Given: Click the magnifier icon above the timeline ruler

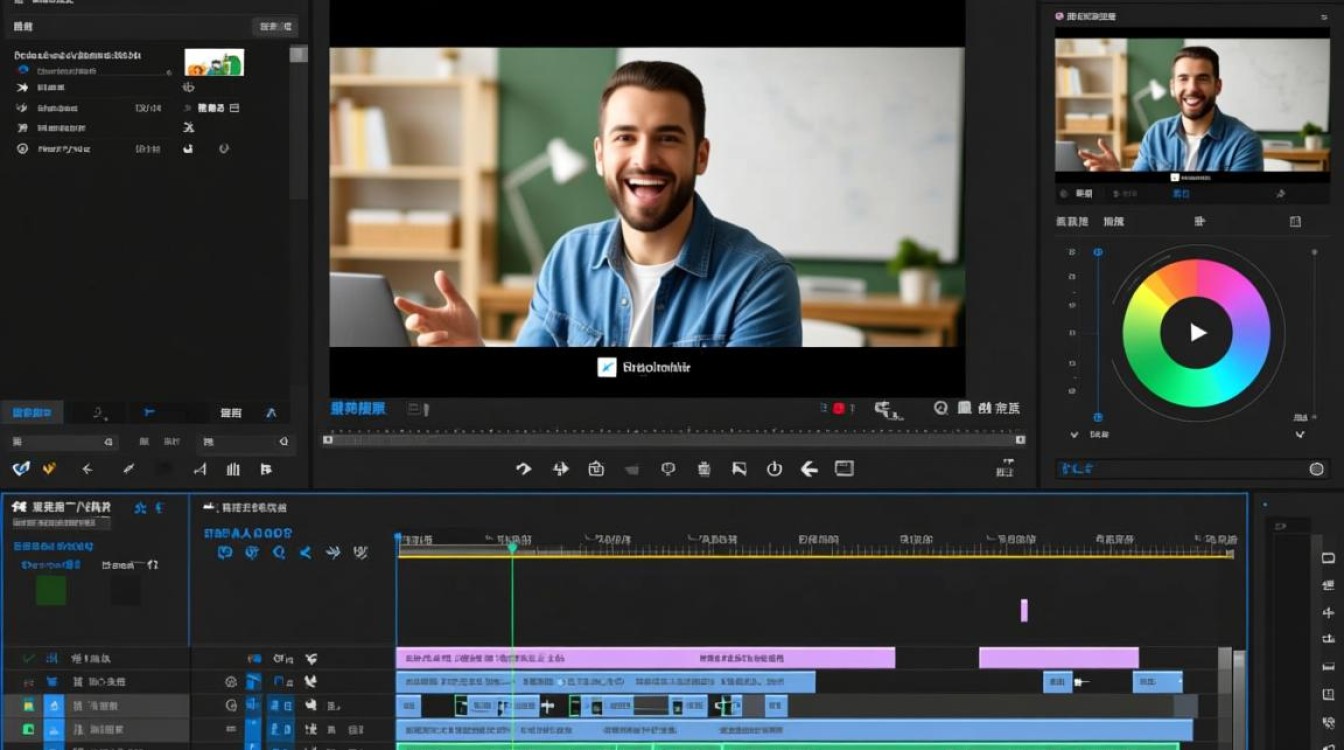Looking at the screenshot, I should point(279,552).
